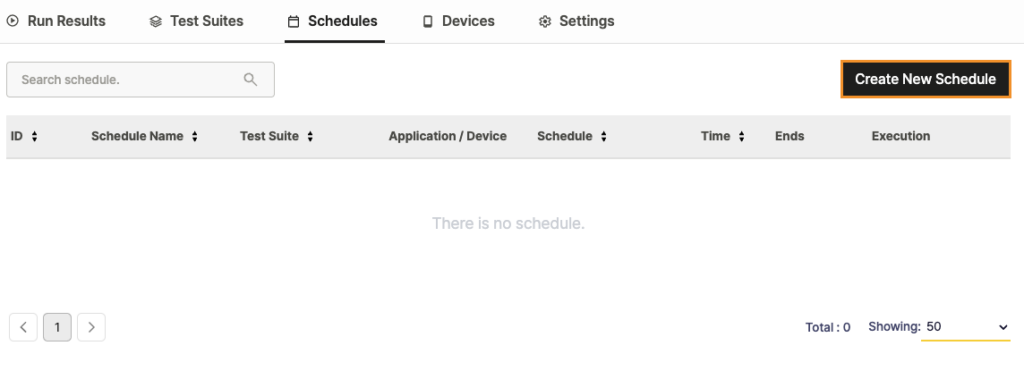This screenshot has height=371, width=1024.
Task: Focus the Search schedule input field
Action: (x=140, y=80)
